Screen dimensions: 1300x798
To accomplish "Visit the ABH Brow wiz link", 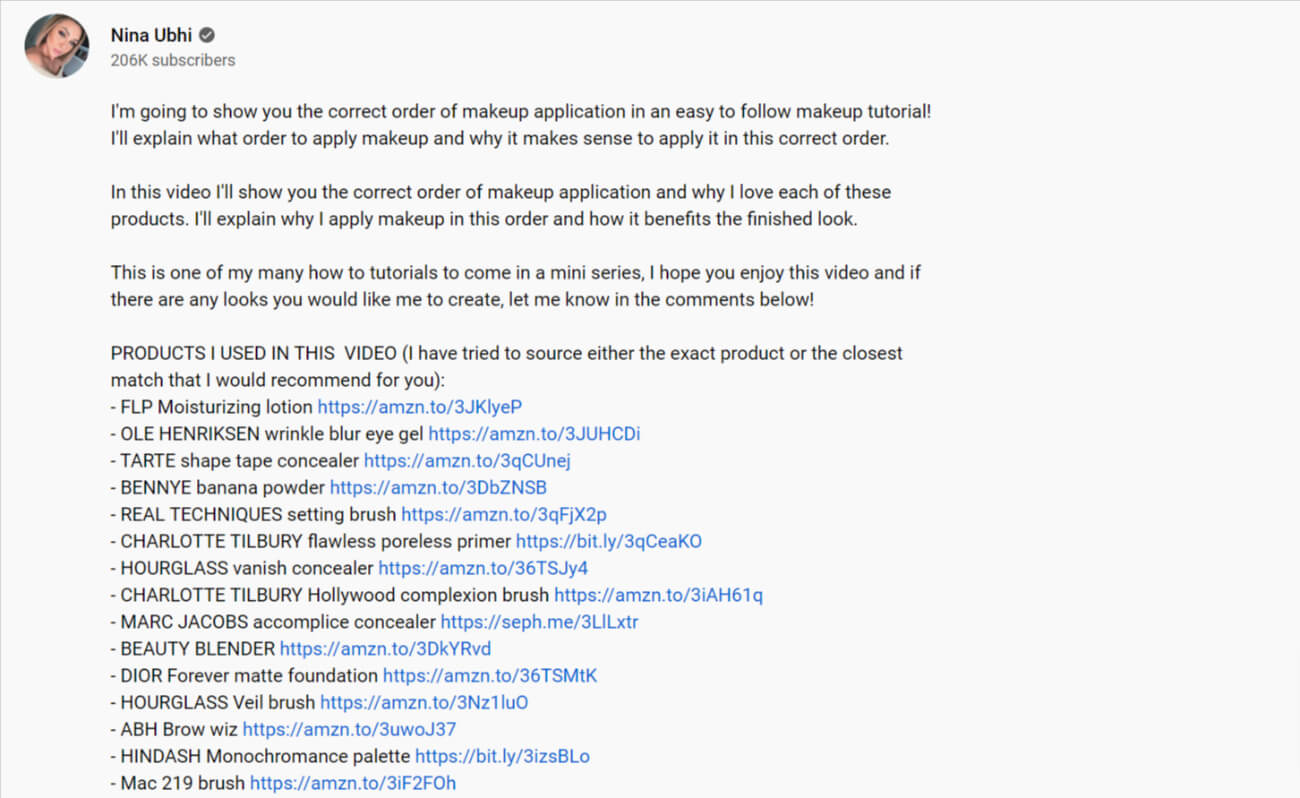I will [349, 731].
